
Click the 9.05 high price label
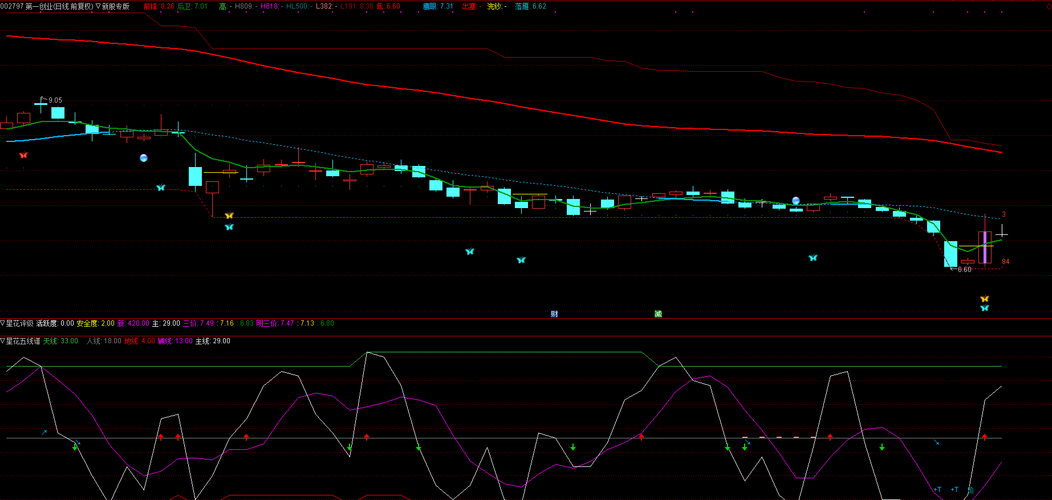tap(55, 100)
